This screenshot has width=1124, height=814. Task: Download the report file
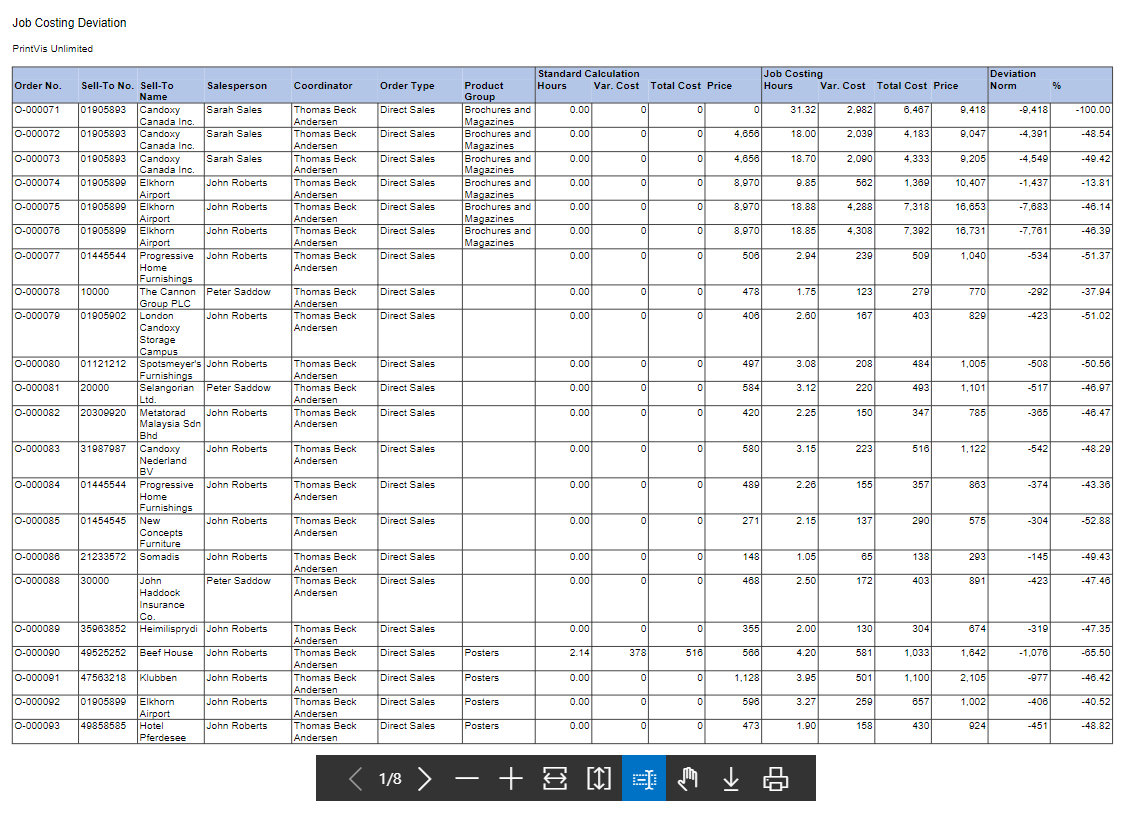click(x=731, y=779)
